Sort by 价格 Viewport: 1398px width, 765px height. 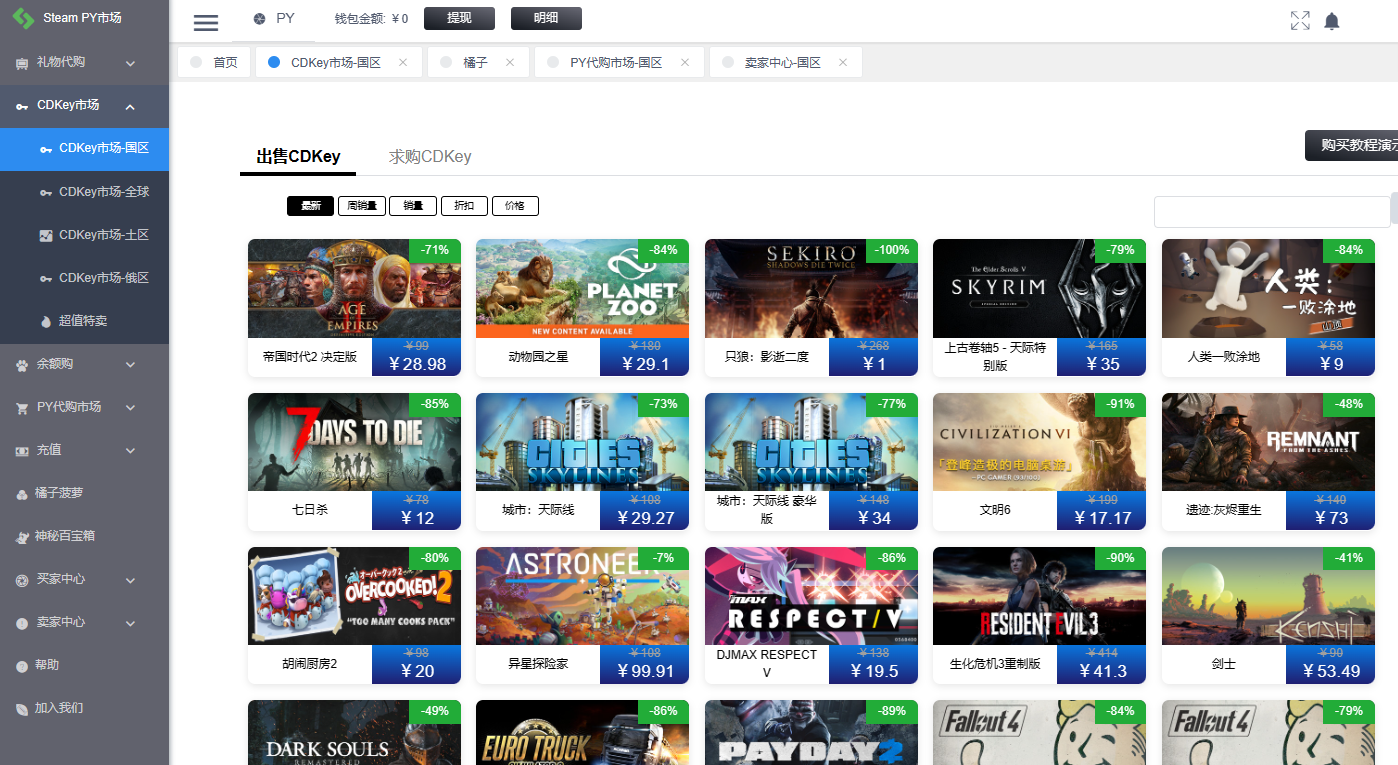pos(515,206)
